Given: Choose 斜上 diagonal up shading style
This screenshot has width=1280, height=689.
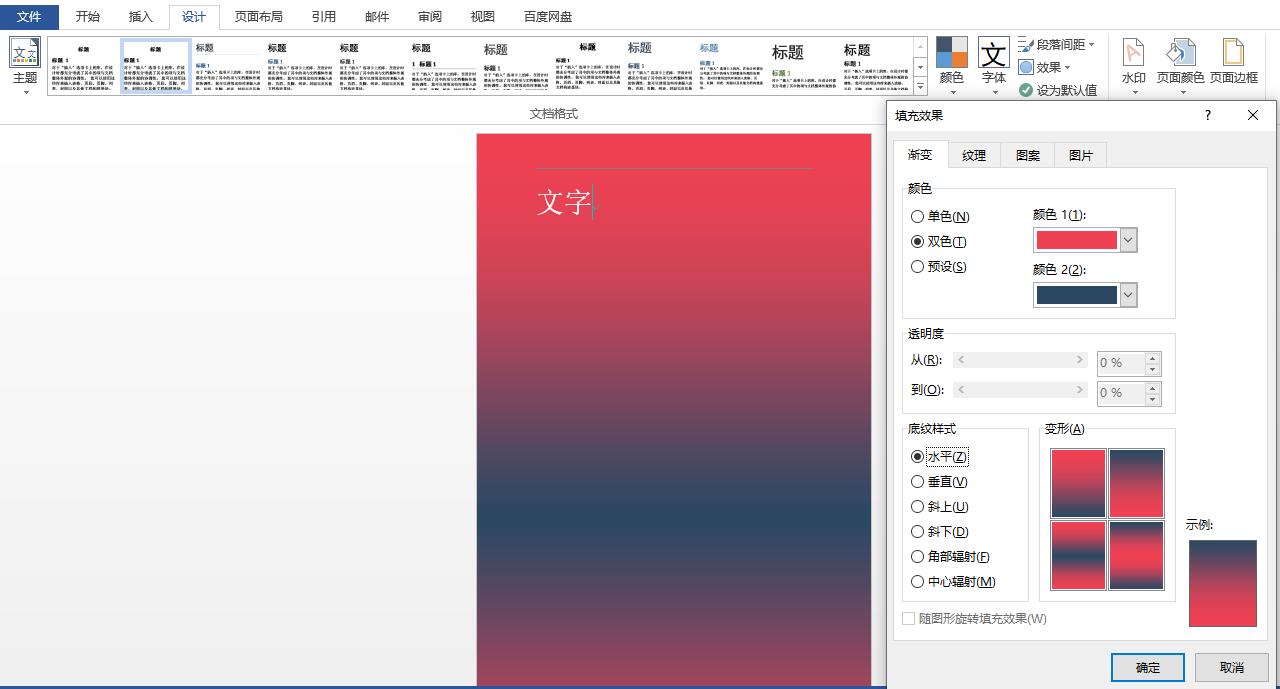Looking at the screenshot, I should [939, 506].
